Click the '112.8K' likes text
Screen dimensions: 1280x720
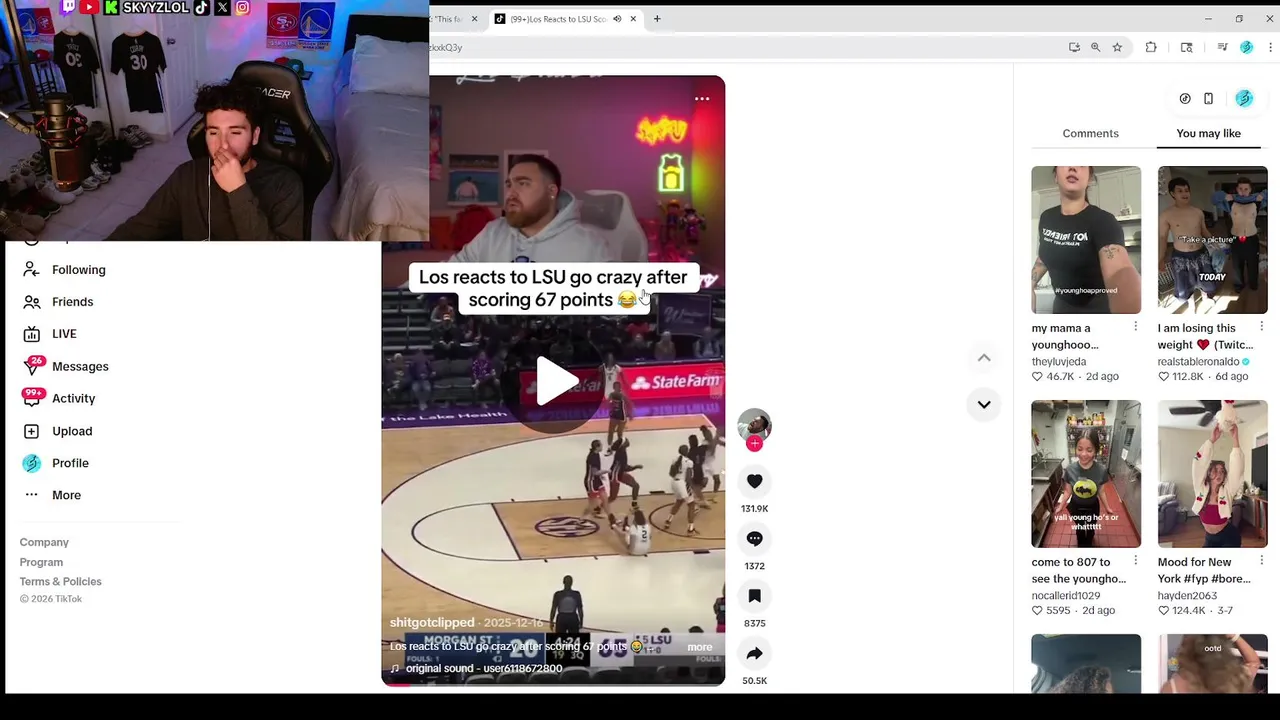[x=1187, y=376]
